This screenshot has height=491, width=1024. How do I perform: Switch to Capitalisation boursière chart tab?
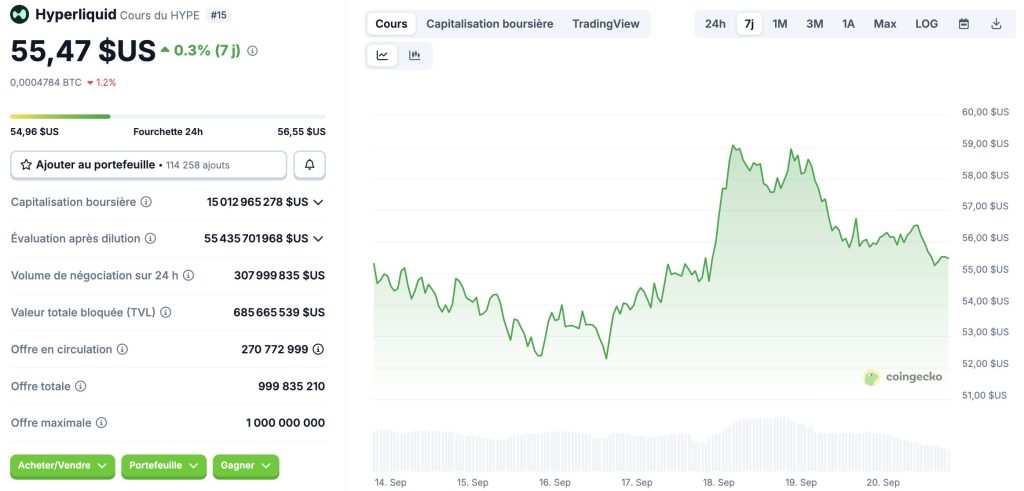489,24
